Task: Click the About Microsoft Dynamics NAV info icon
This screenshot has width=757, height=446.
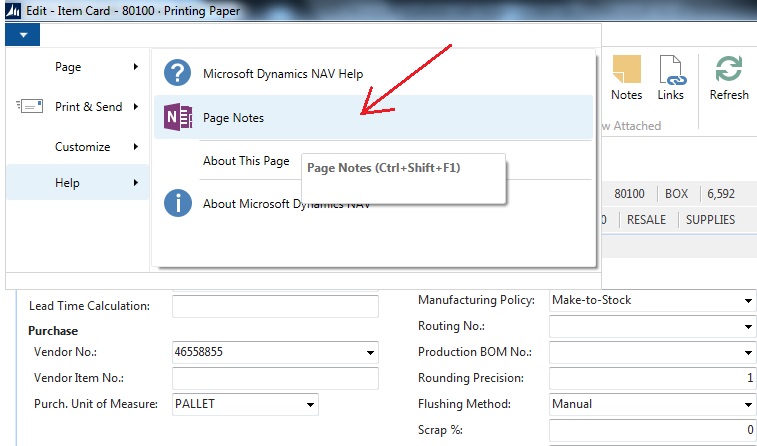Action: pyautogui.click(x=177, y=203)
